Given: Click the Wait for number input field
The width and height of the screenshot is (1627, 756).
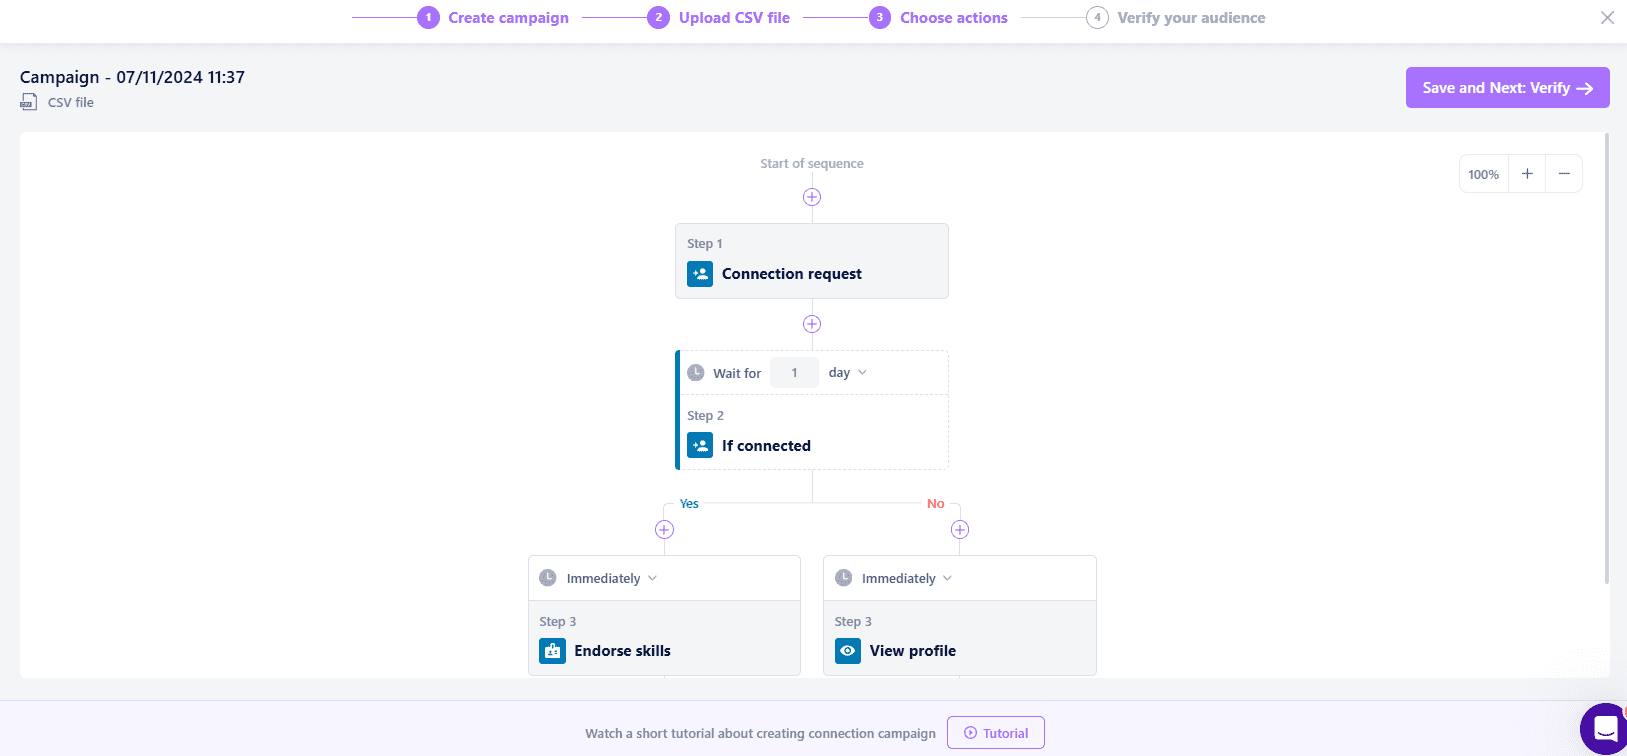Looking at the screenshot, I should 795,373.
